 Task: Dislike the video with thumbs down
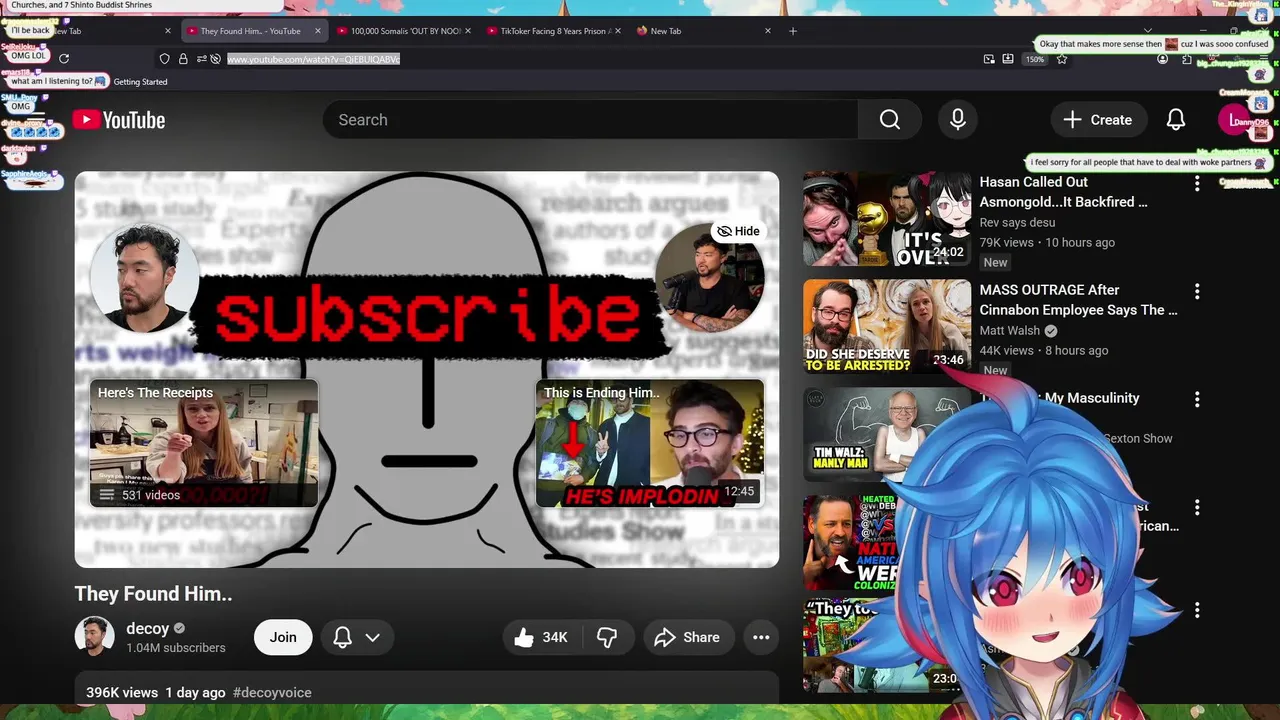(x=607, y=637)
